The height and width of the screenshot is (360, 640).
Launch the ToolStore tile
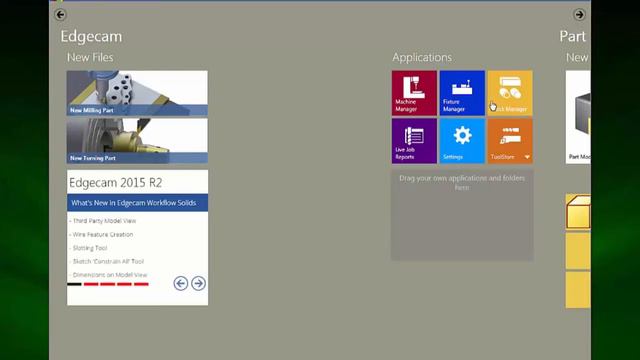click(x=510, y=141)
